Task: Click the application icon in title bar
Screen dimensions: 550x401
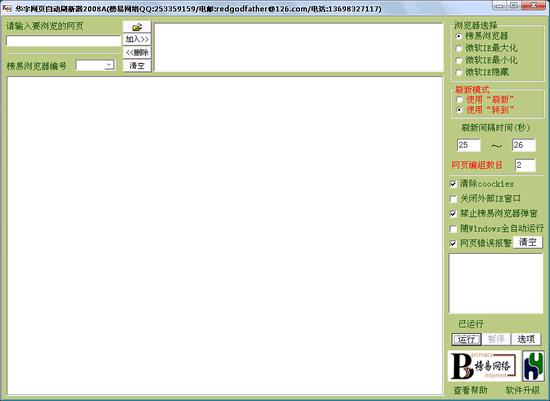Action: point(7,8)
